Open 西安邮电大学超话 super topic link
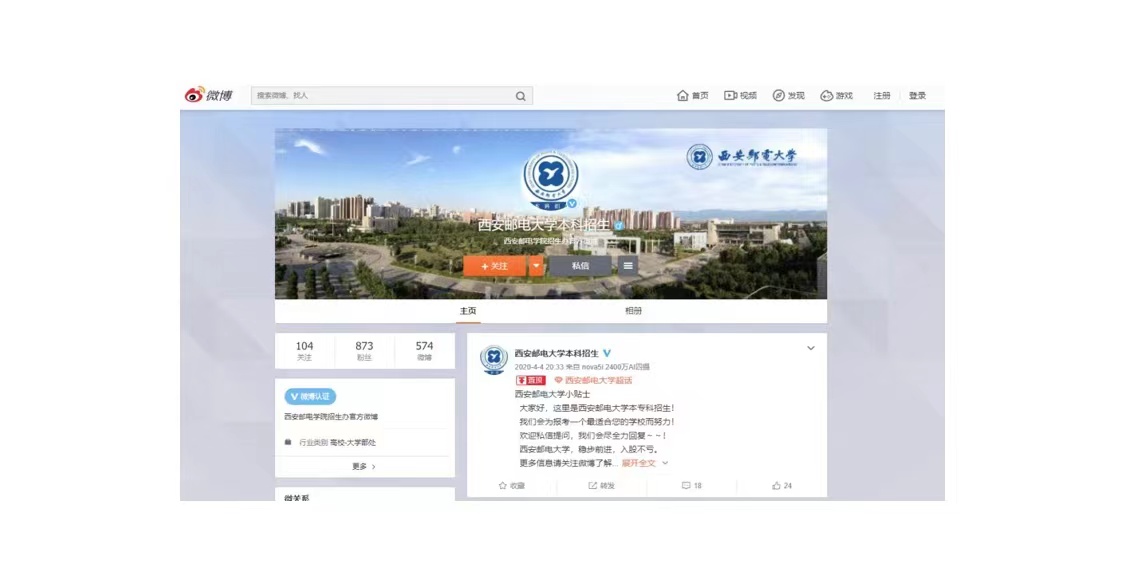This screenshot has height=580, width=1125. [593, 380]
